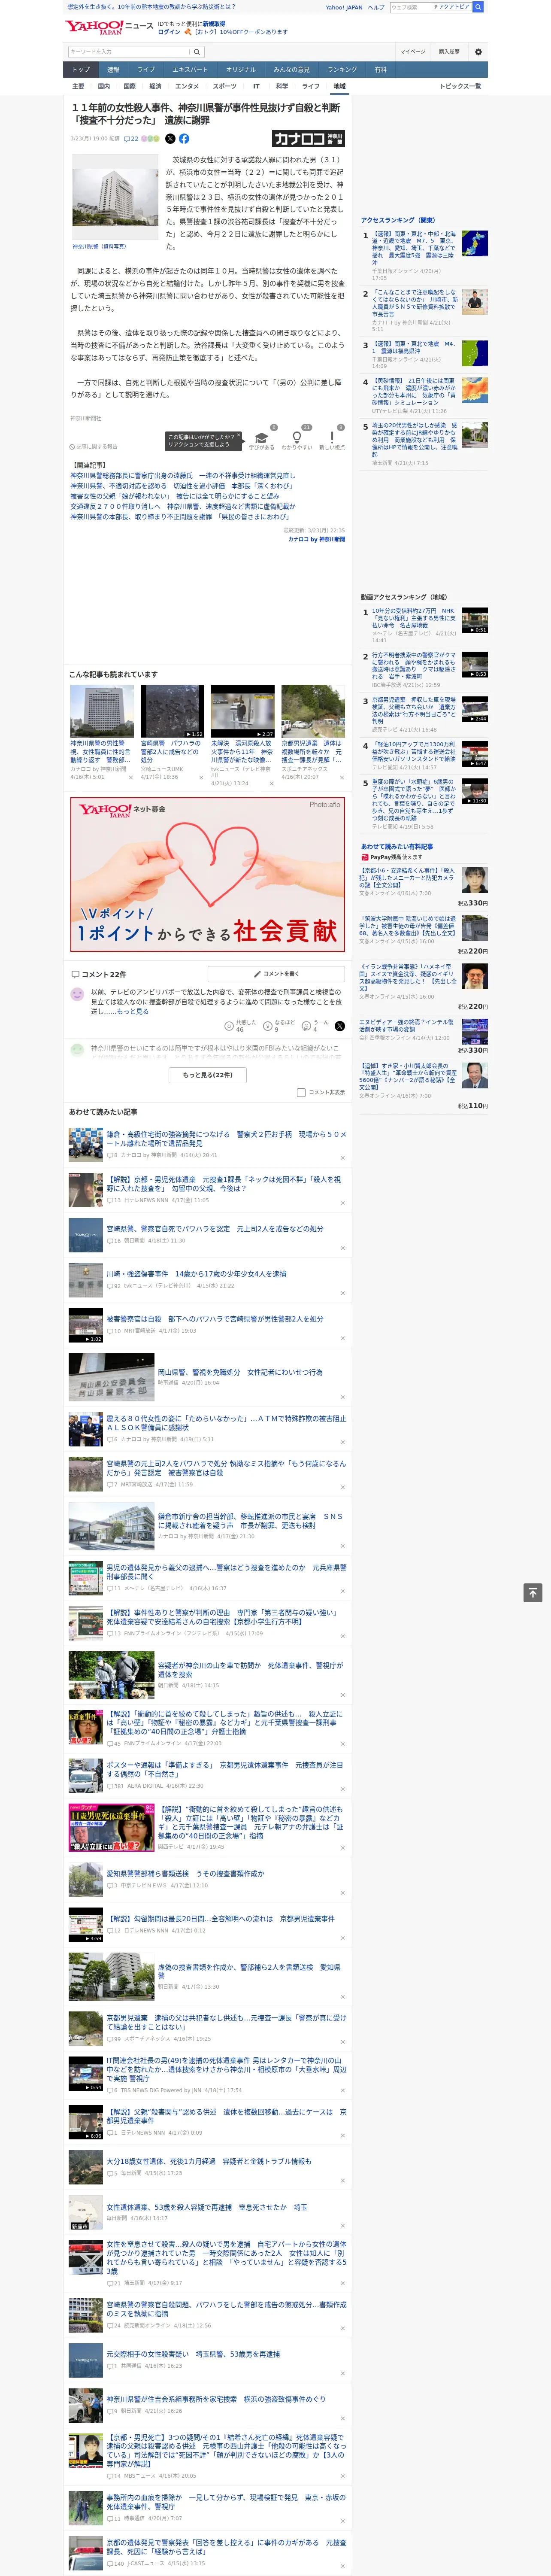Image resolution: width=551 pixels, height=2576 pixels.
Task: Click the カナロコ 神奈川新聞 publisher logo
Action: (308, 139)
